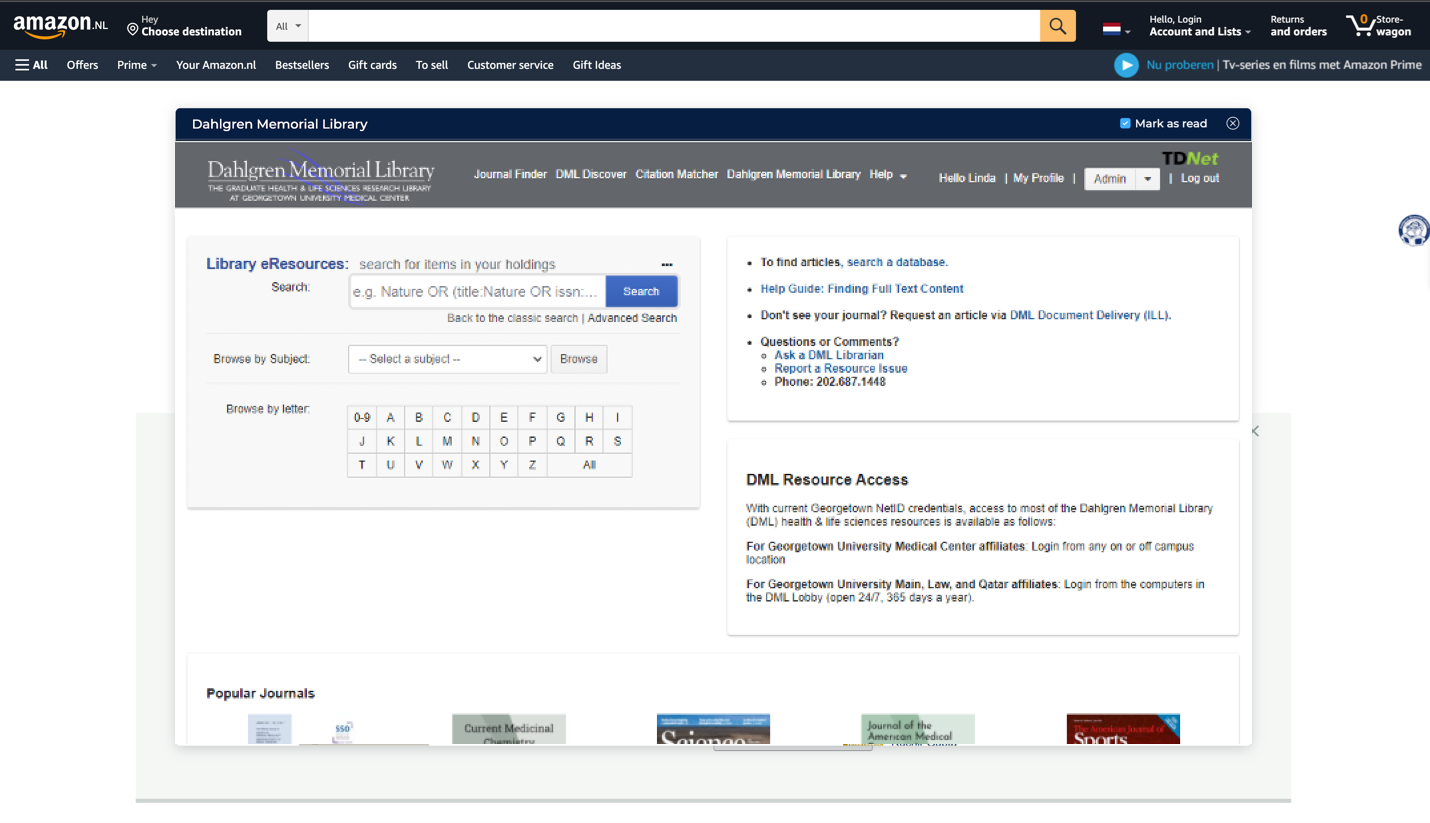
Task: Click the Amazon.nl logo
Action: point(60,26)
